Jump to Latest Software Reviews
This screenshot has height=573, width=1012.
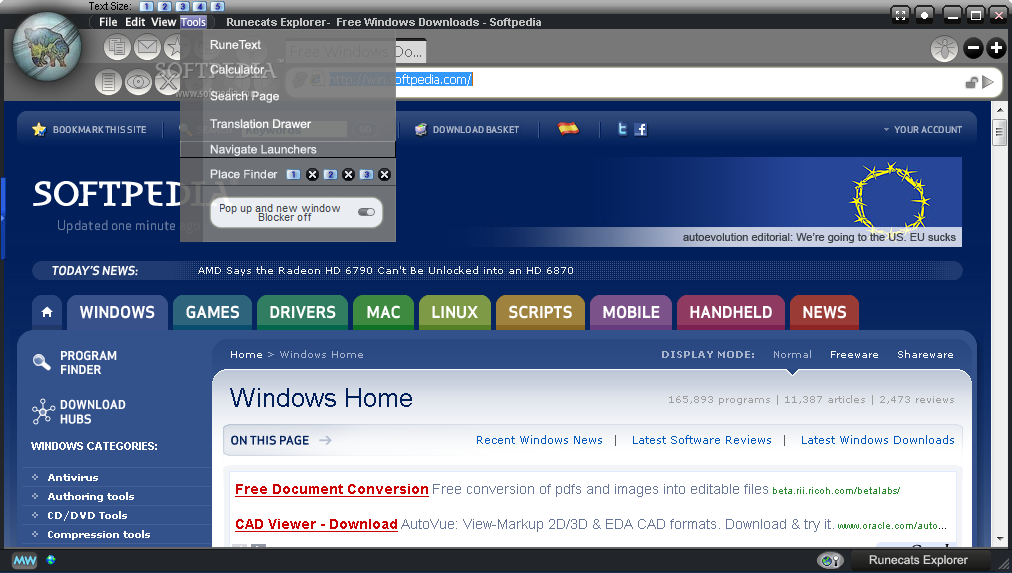tap(702, 440)
